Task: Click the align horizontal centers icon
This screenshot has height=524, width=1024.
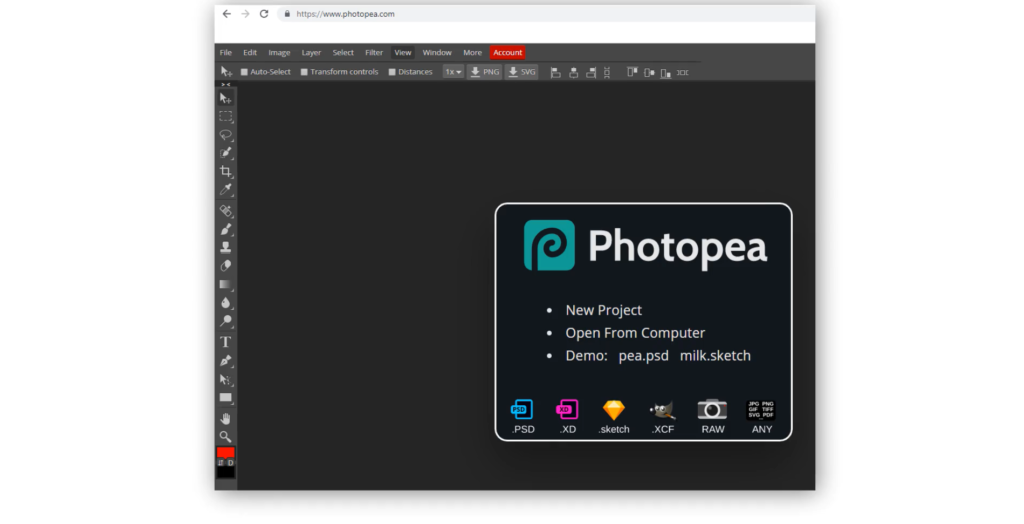Action: (x=573, y=72)
